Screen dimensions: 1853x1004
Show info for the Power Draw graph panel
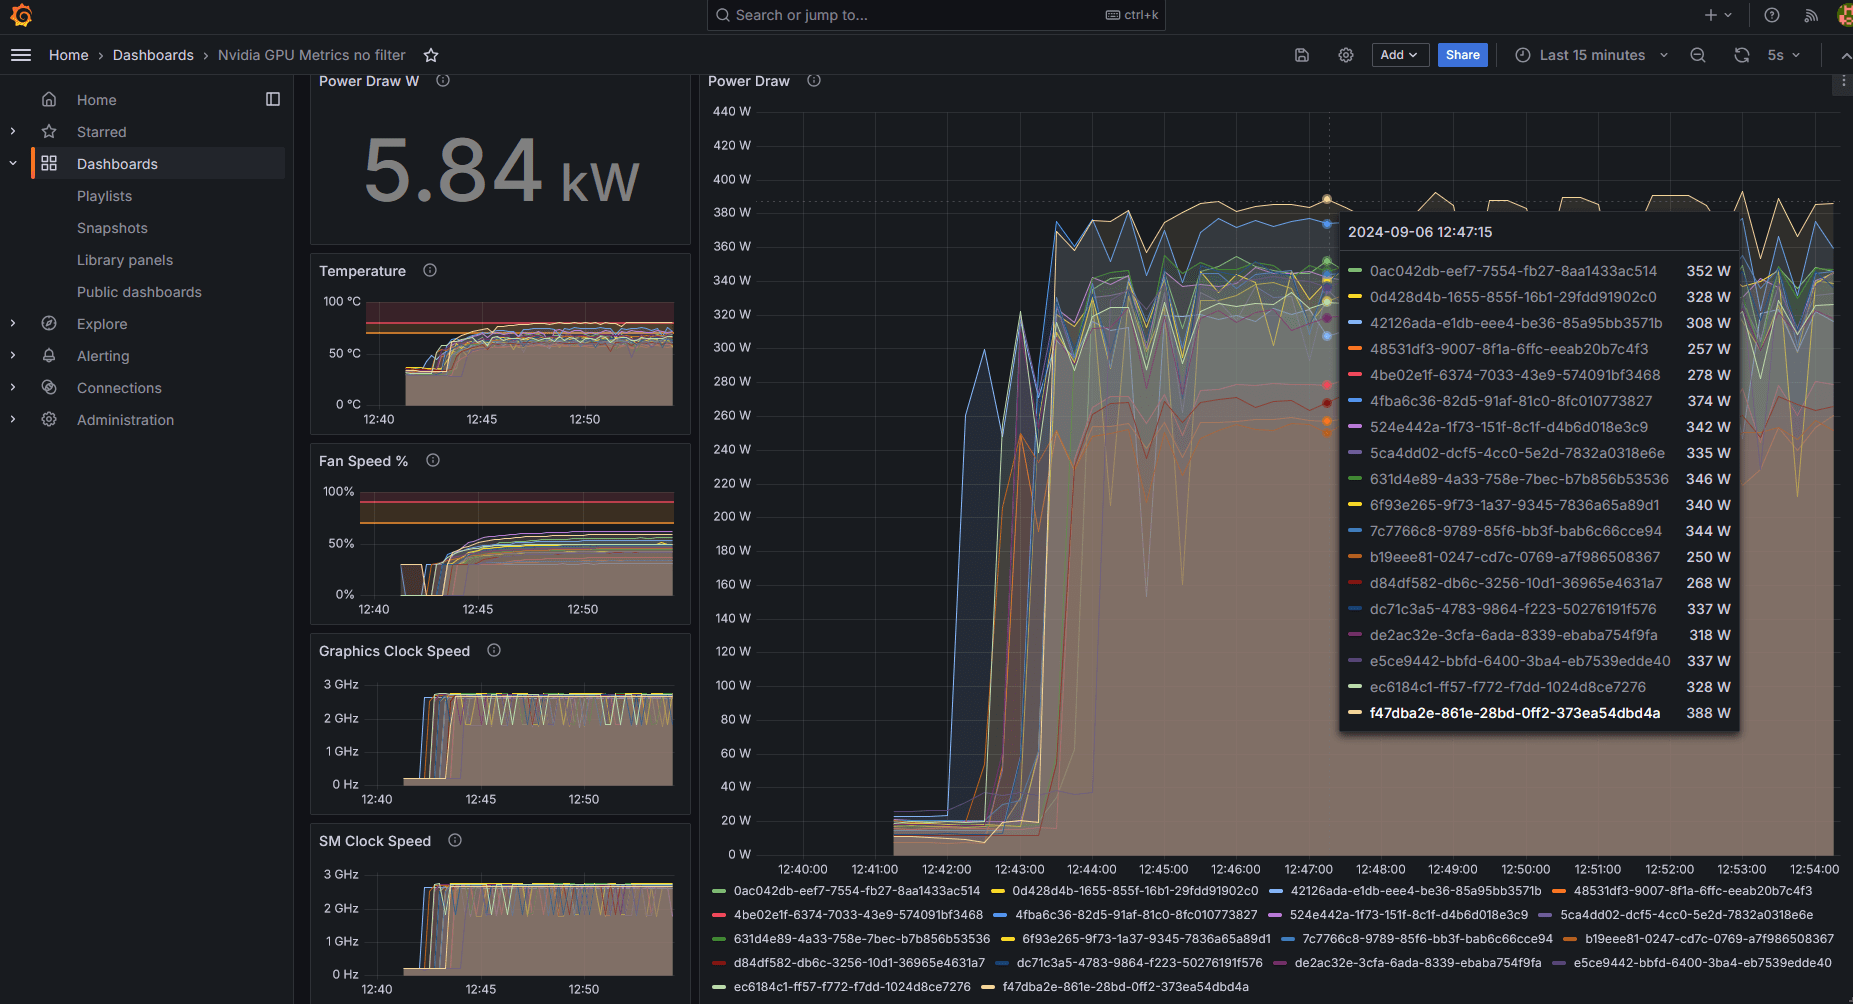(814, 80)
